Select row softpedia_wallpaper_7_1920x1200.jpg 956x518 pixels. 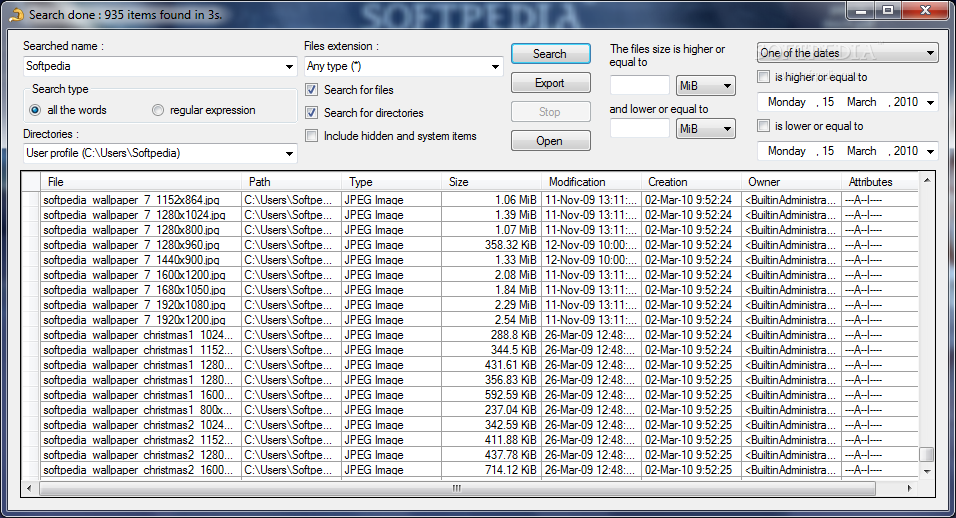point(469,320)
